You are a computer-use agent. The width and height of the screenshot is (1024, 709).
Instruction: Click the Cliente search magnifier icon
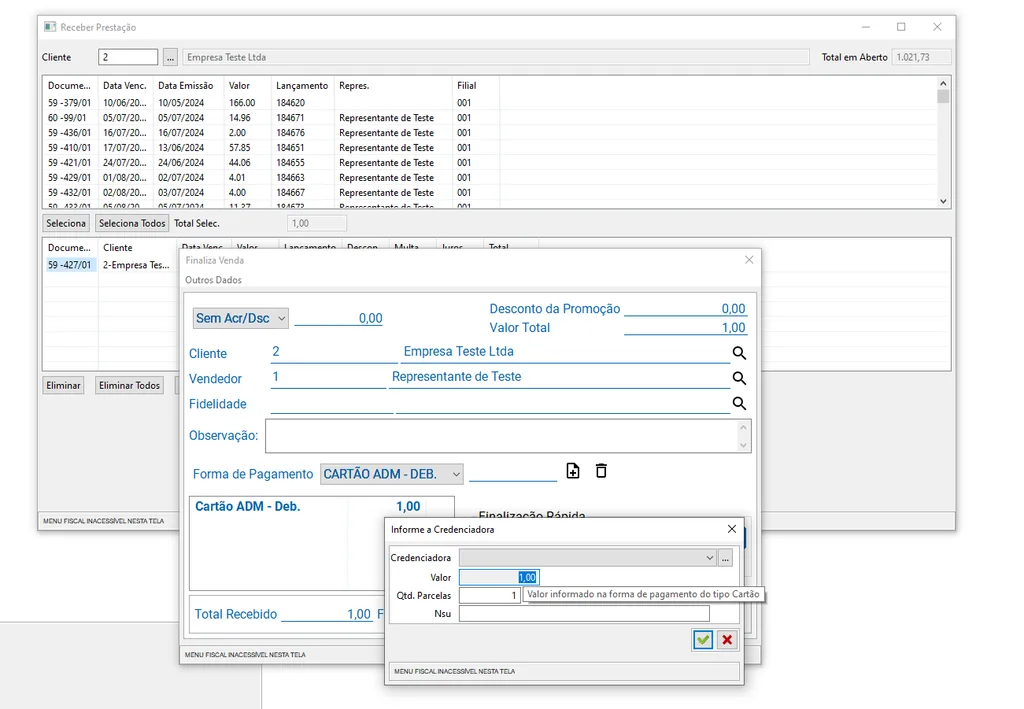pos(739,353)
